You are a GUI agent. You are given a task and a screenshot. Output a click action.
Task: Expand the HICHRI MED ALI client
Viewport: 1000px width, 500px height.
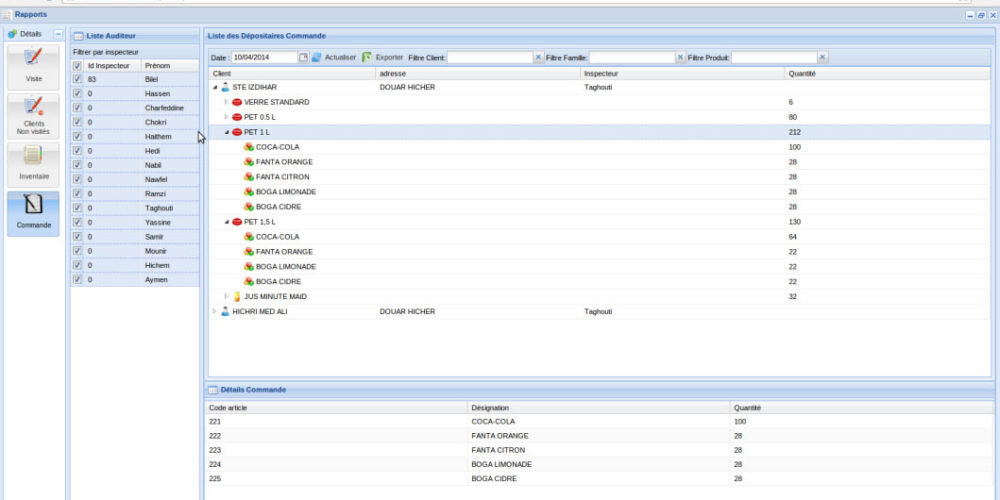pyautogui.click(x=214, y=312)
